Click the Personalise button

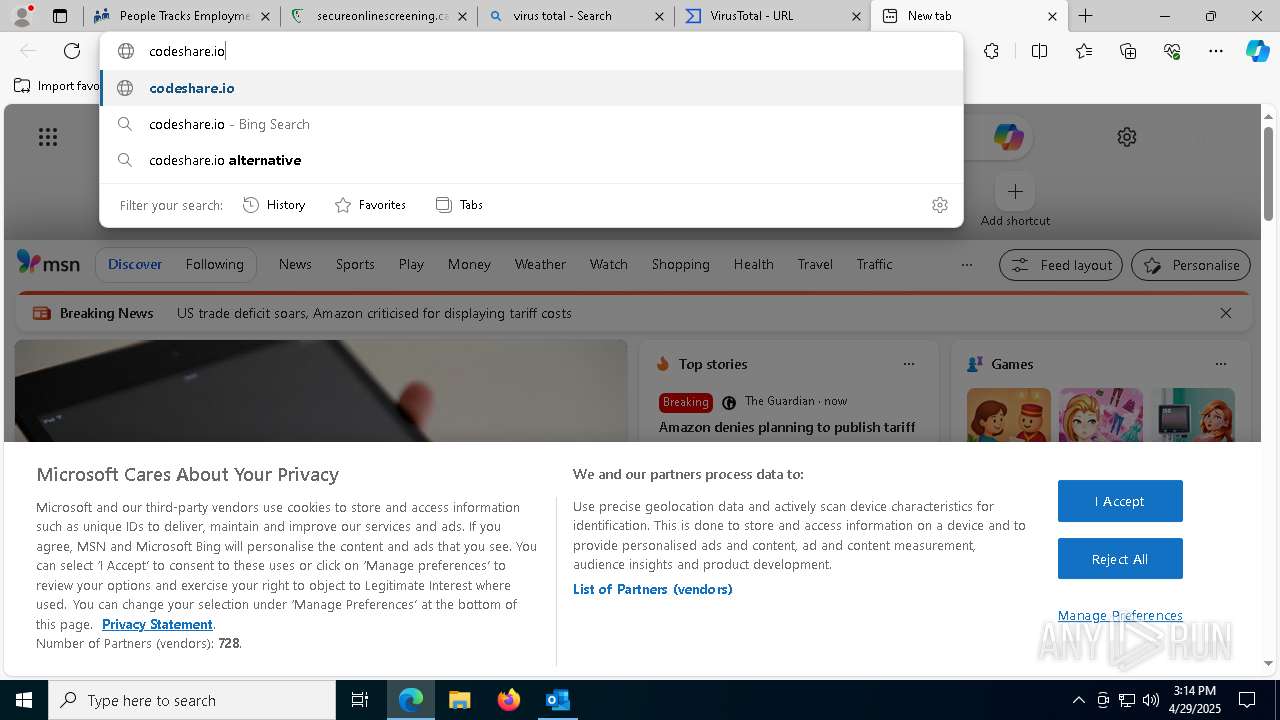pyautogui.click(x=1190, y=265)
